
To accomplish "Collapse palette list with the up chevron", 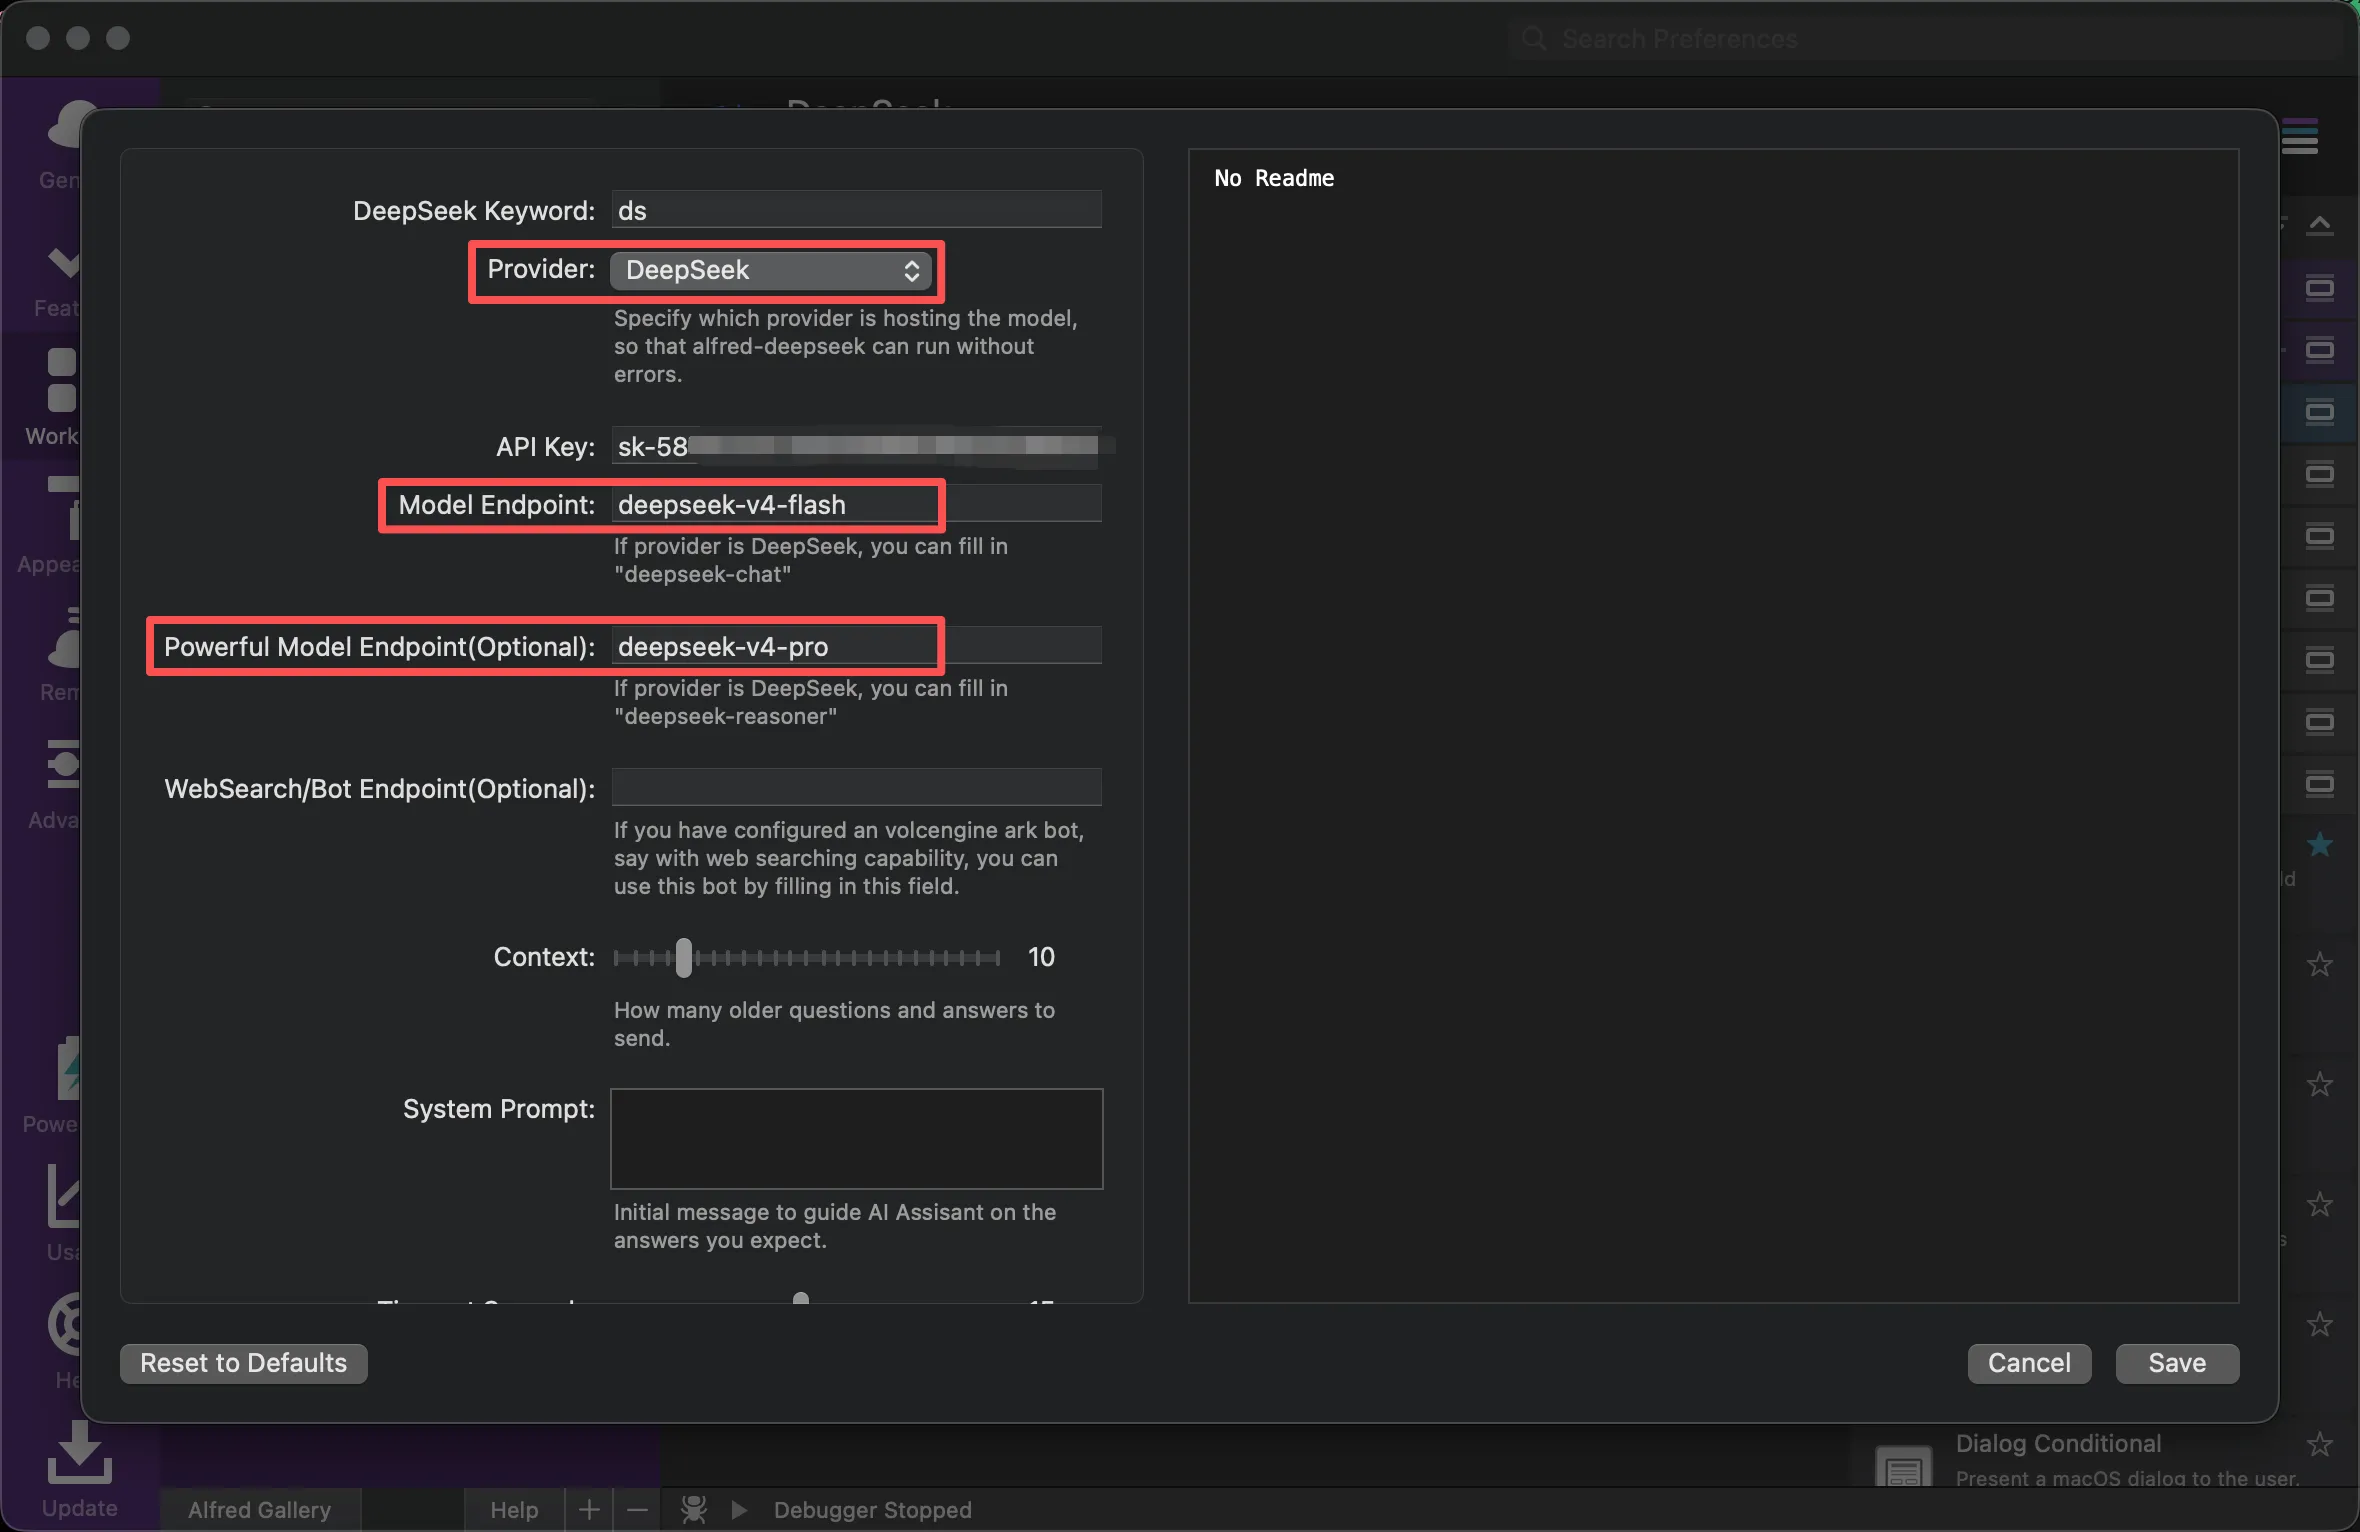I will (x=2319, y=224).
